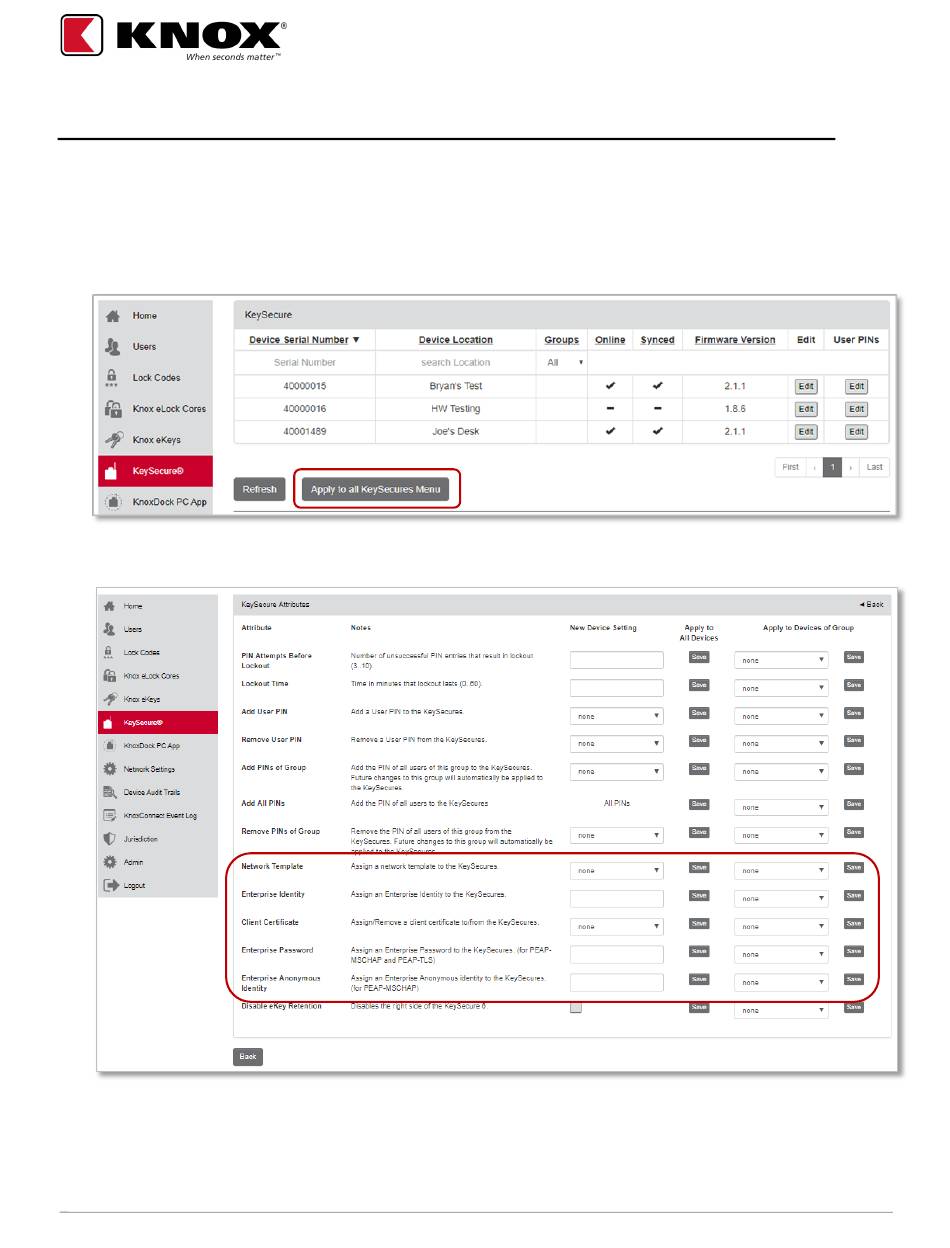Open Users icon in KeySecure device list sidebar
Viewport: 950px width, 1248px height.
click(113, 347)
